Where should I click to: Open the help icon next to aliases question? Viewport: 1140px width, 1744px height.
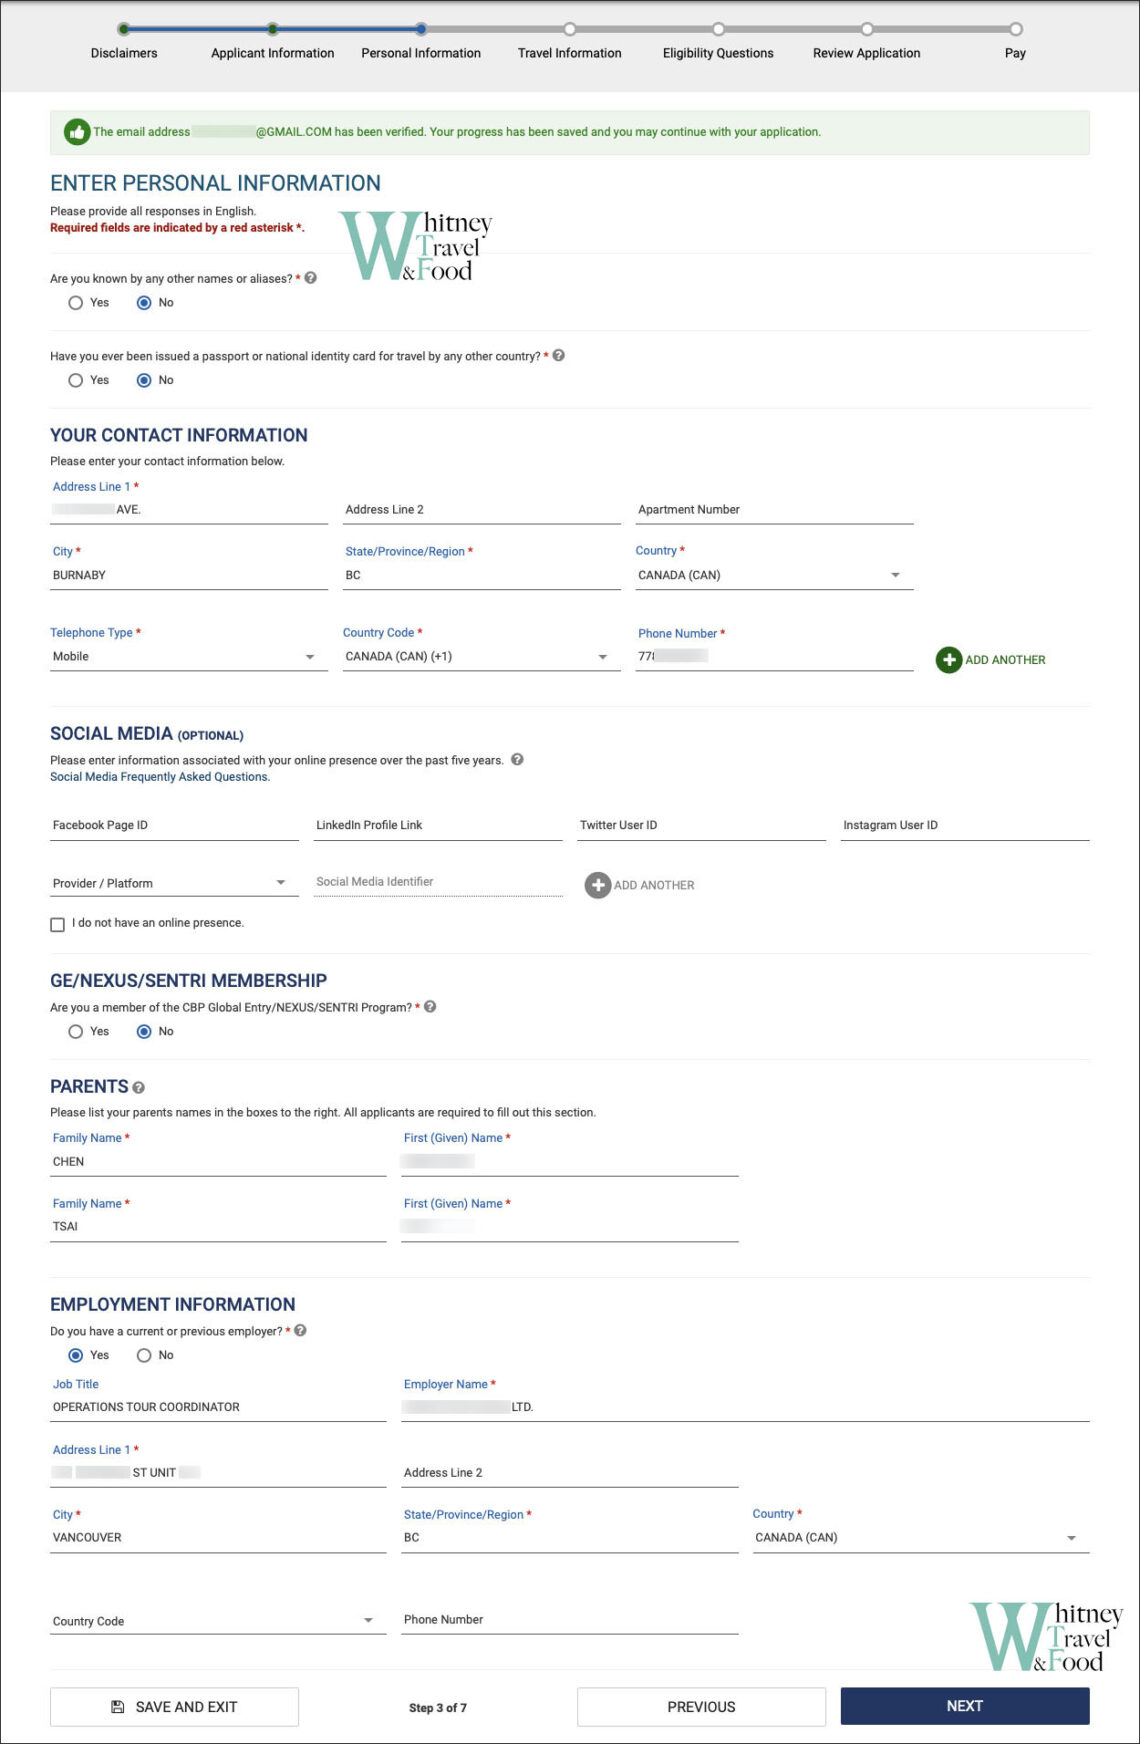coord(309,280)
